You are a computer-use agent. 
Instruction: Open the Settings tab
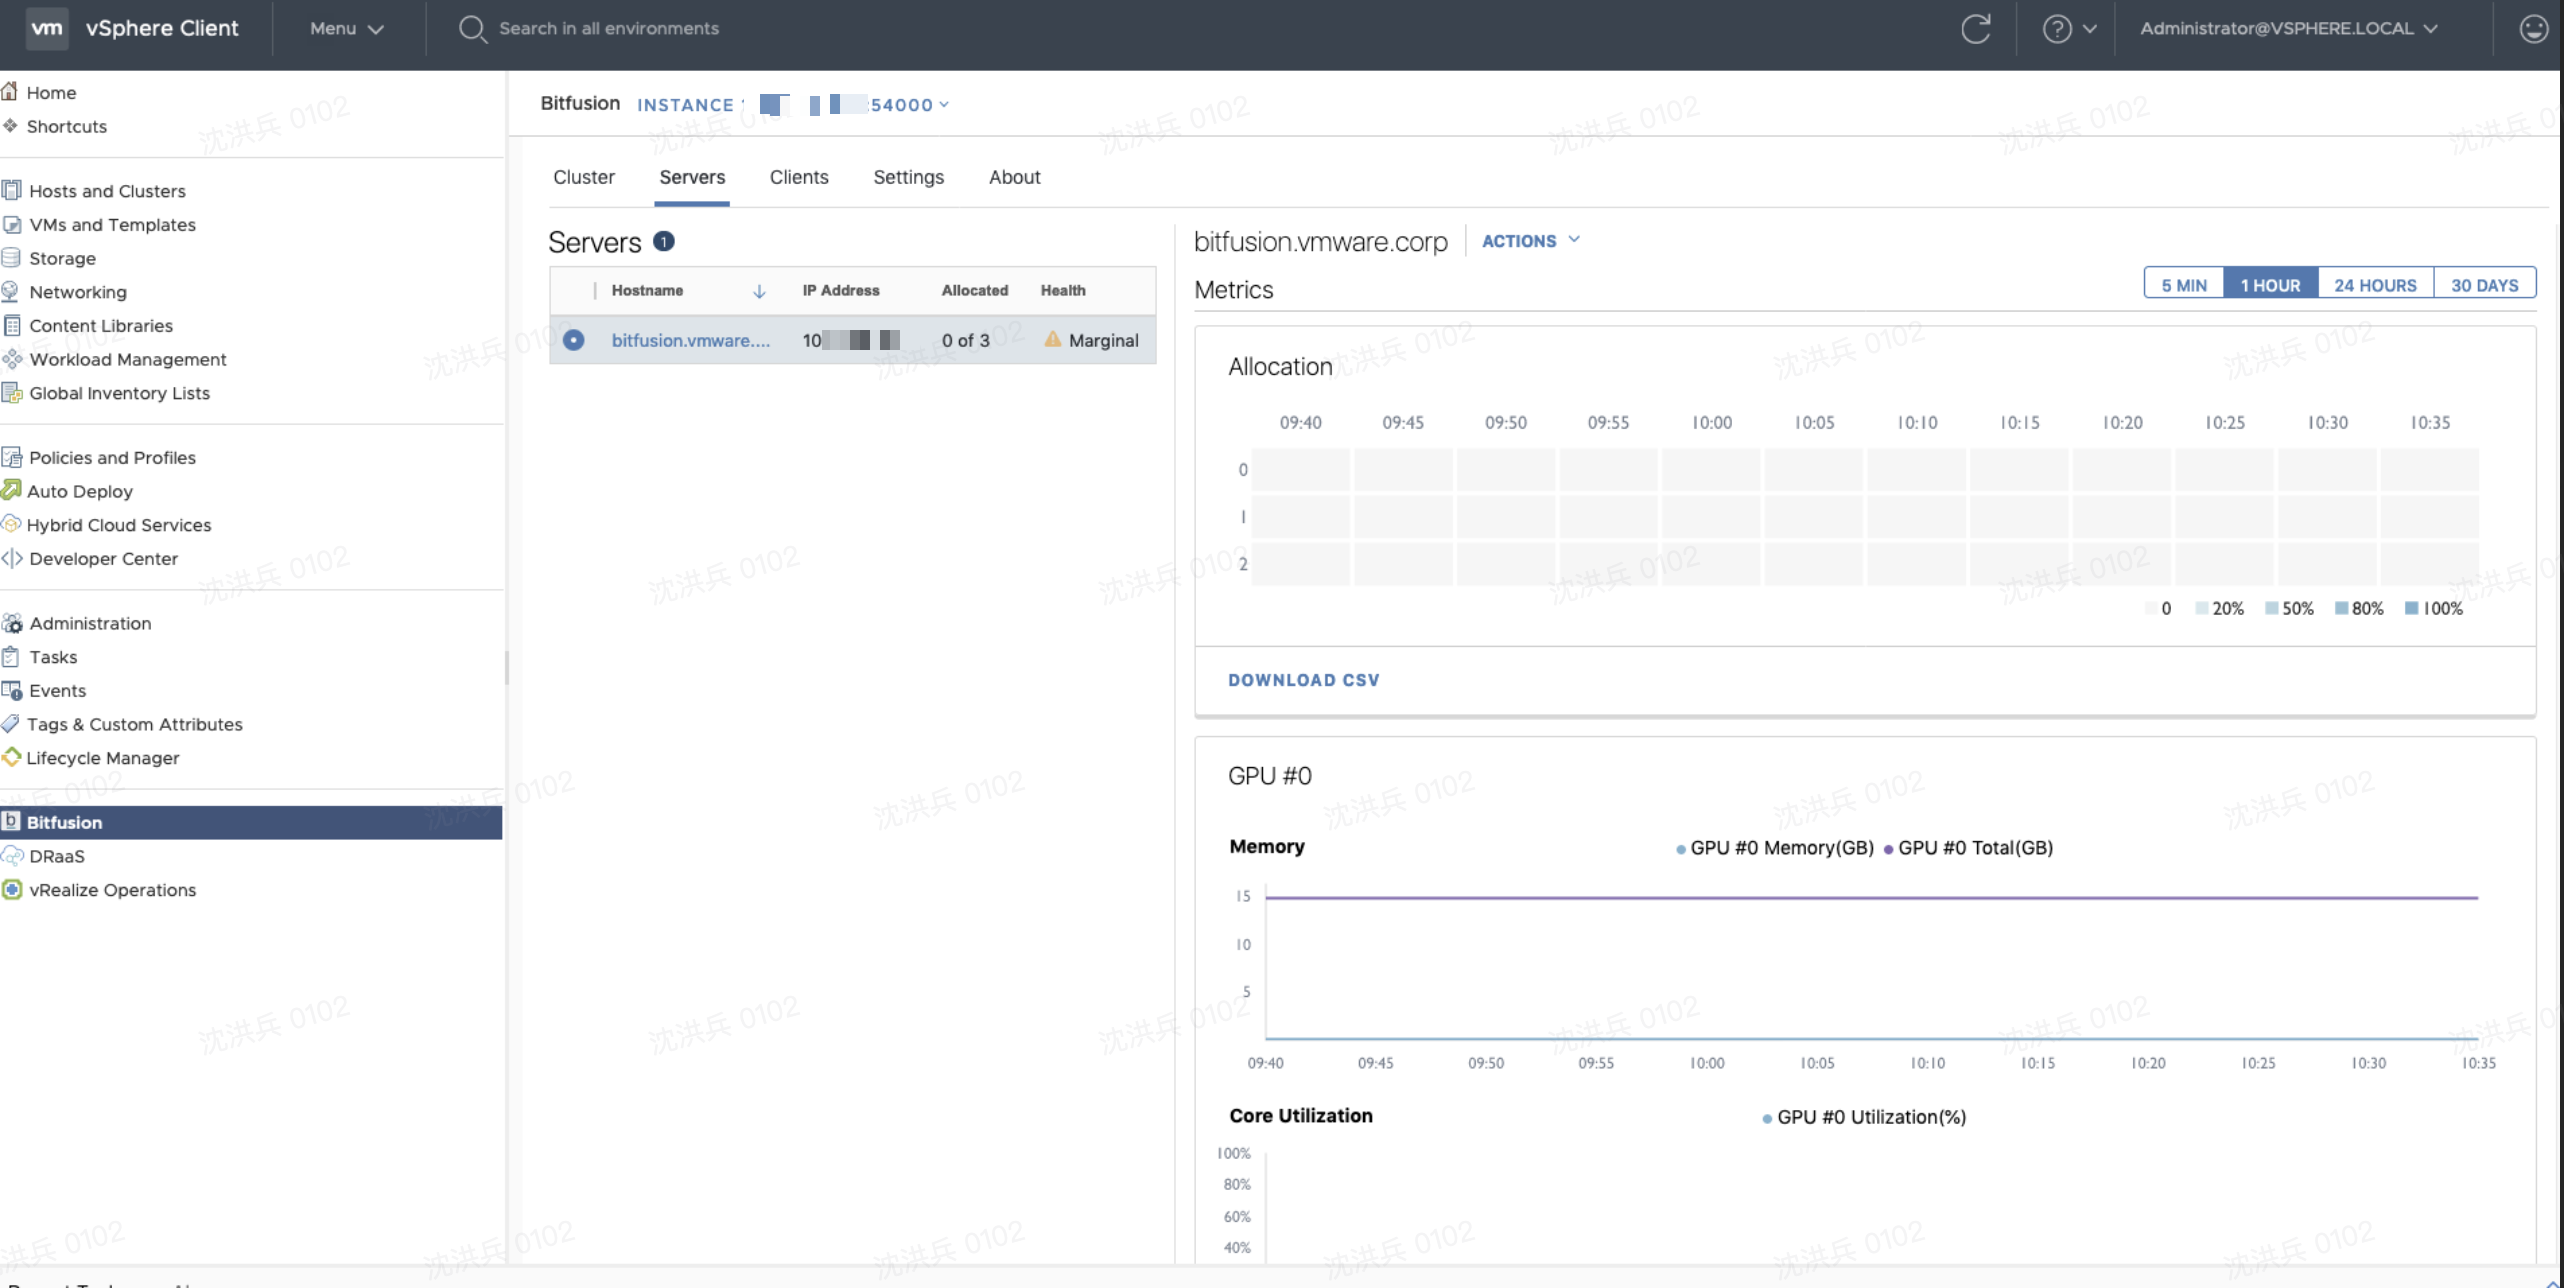(x=907, y=177)
